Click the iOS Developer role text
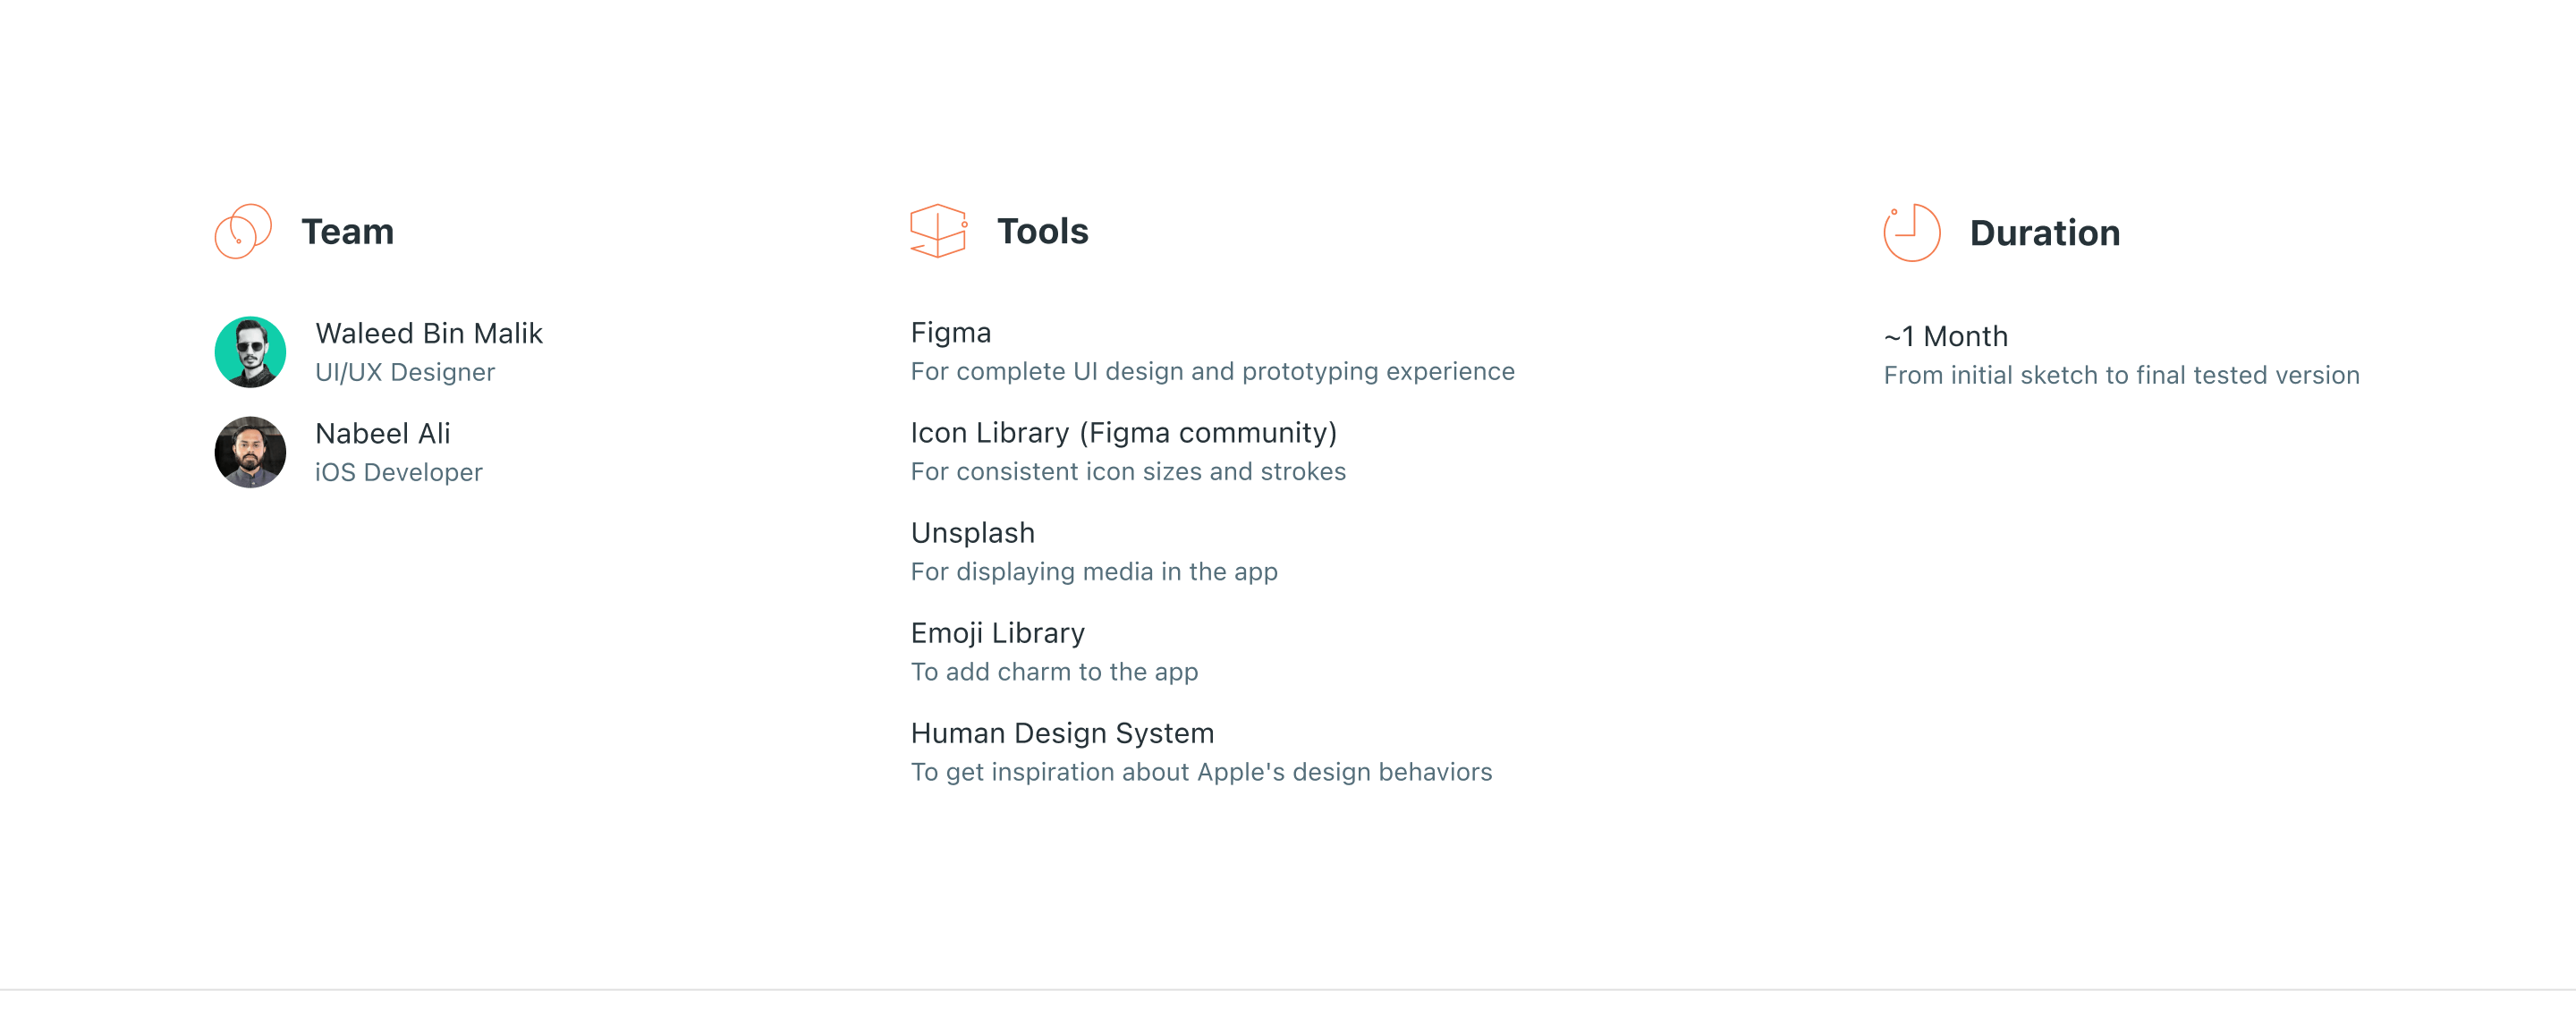 [x=398, y=472]
